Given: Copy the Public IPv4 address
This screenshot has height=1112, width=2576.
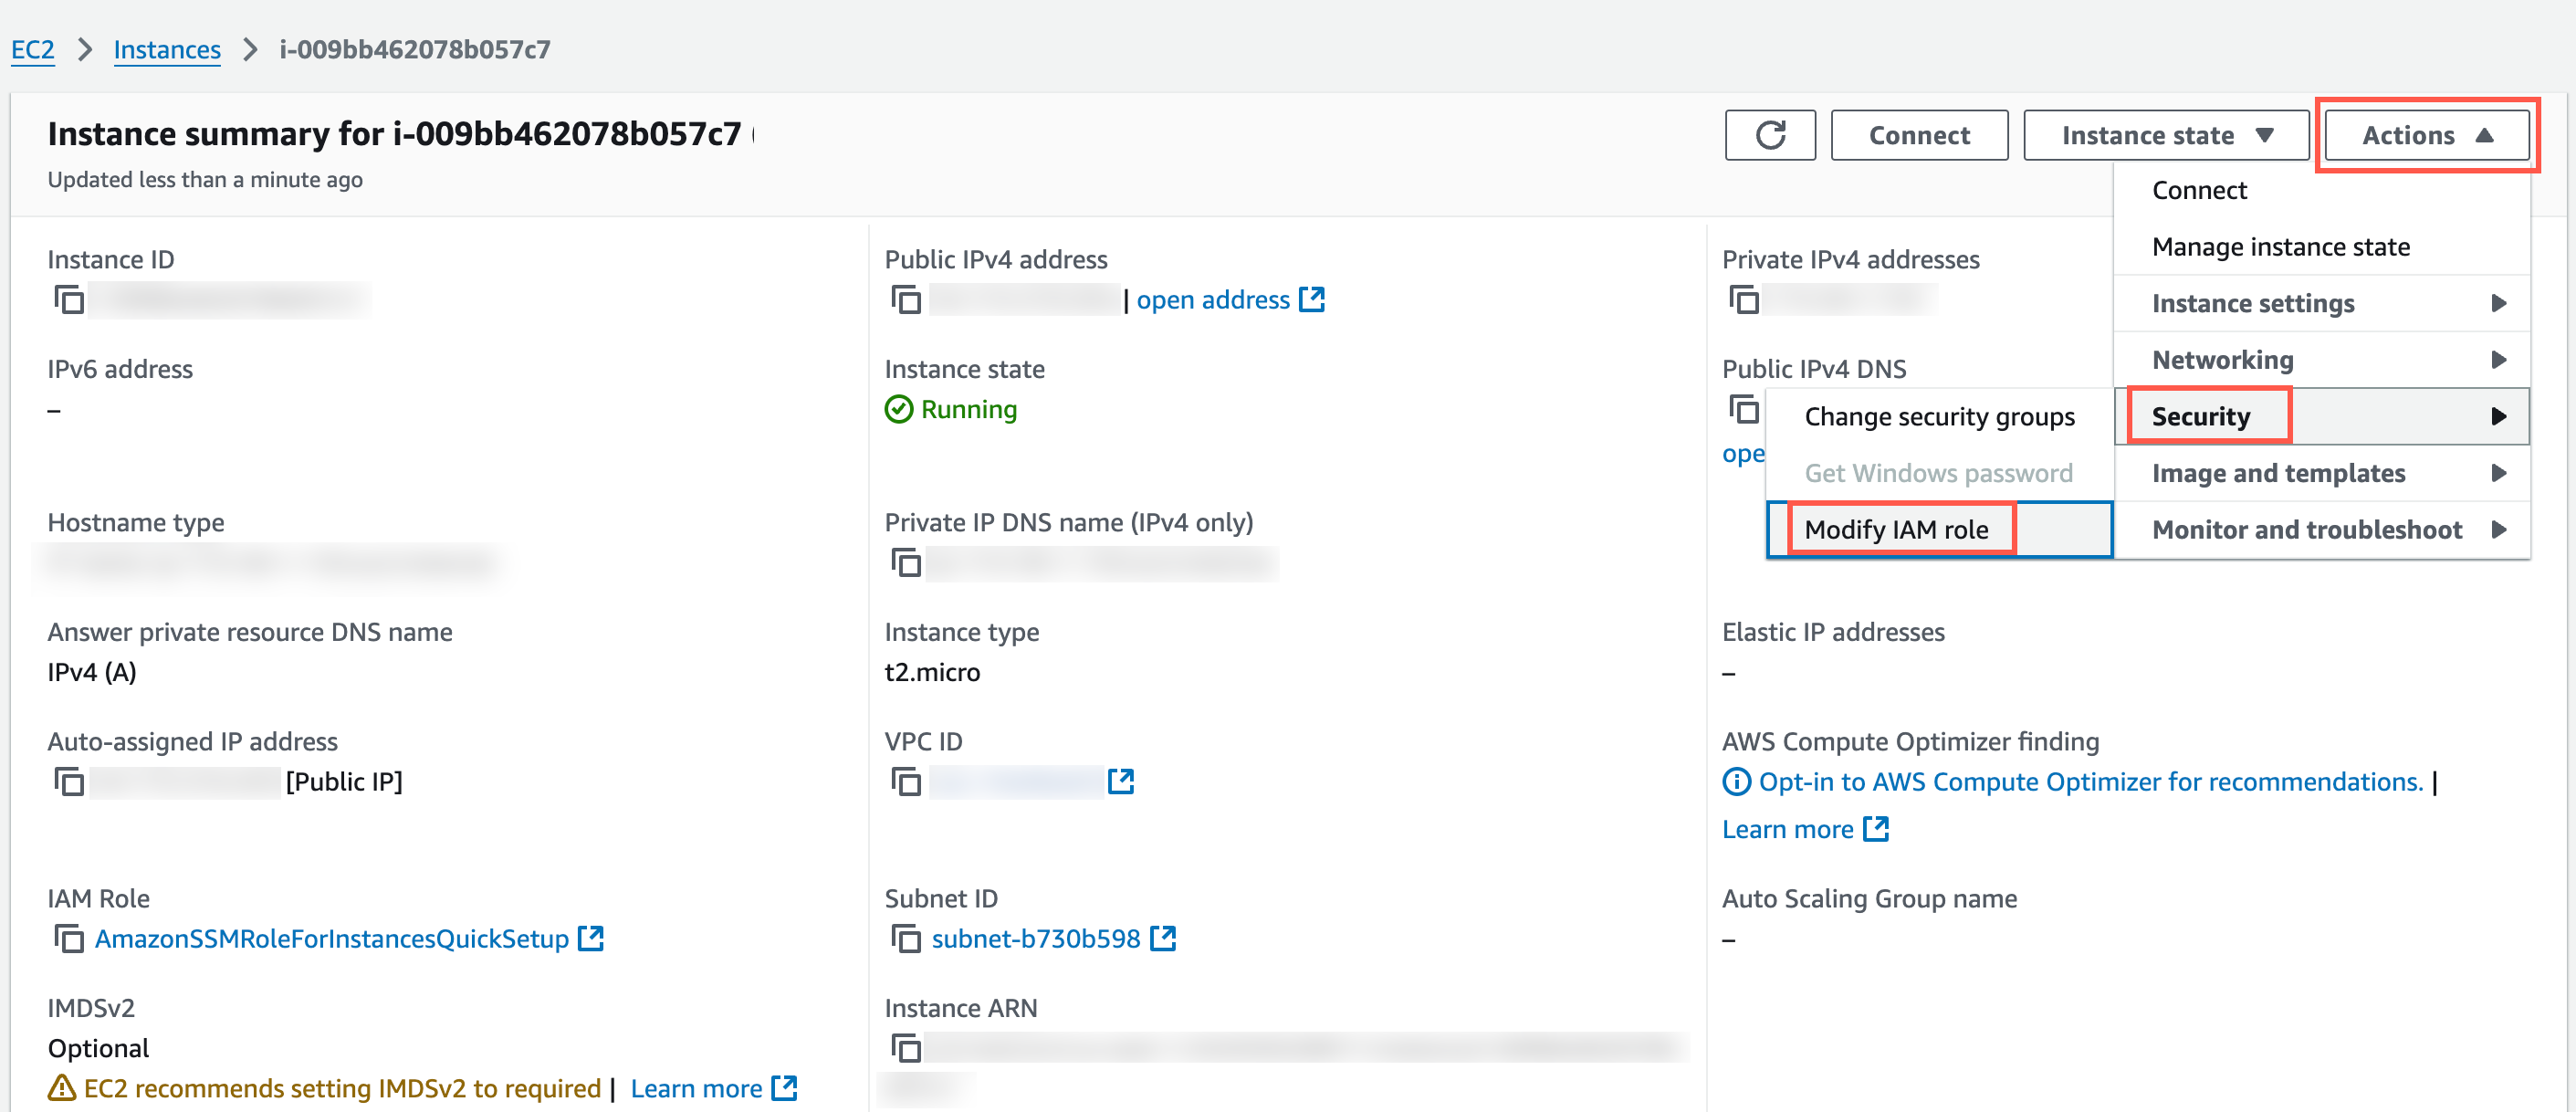Looking at the screenshot, I should [x=906, y=299].
